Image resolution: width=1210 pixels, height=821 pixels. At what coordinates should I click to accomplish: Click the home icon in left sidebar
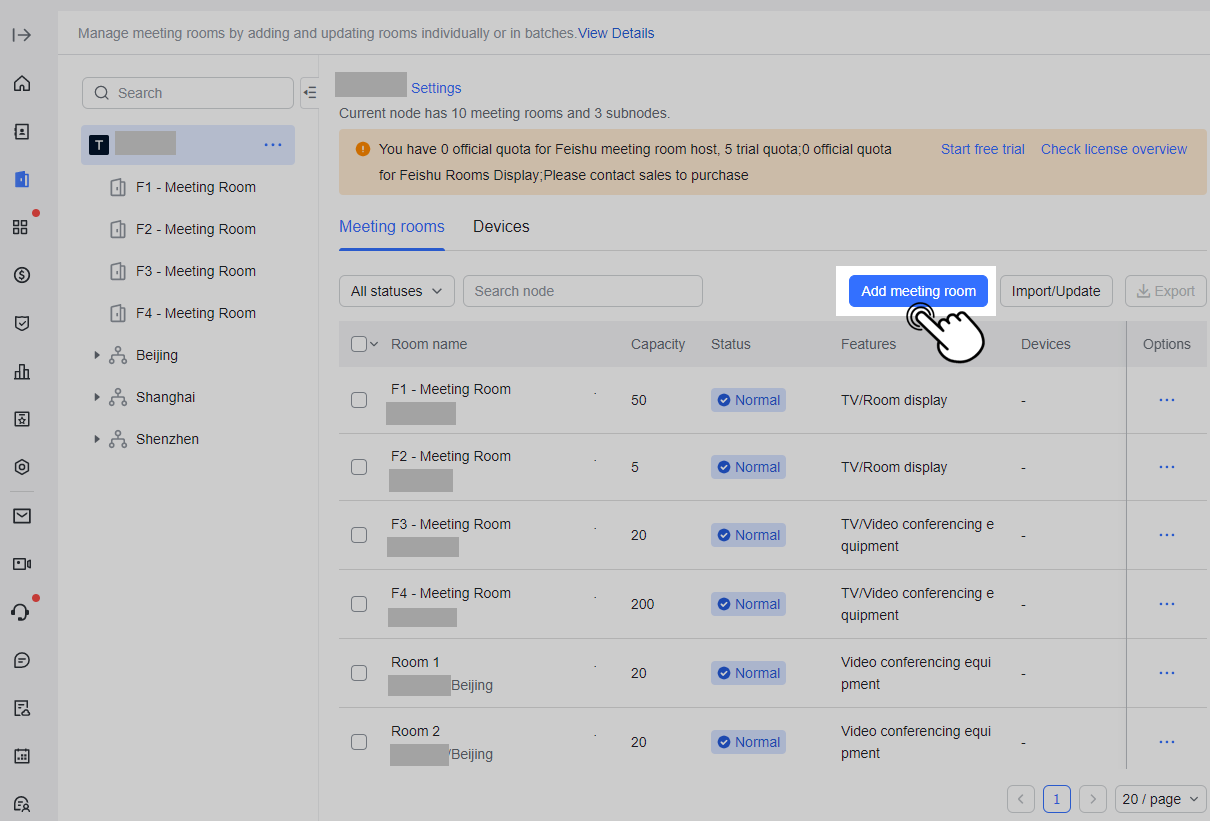coord(22,83)
